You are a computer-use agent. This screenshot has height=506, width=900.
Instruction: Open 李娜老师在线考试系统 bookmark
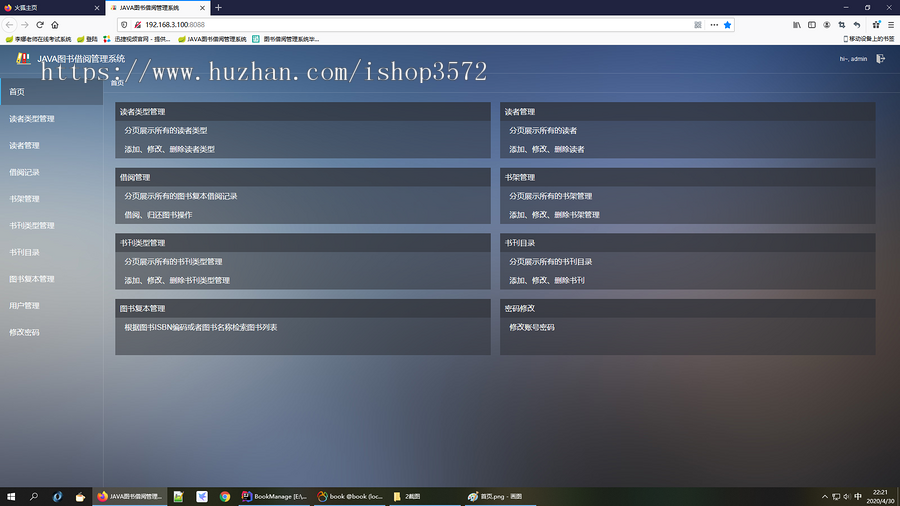(38, 39)
